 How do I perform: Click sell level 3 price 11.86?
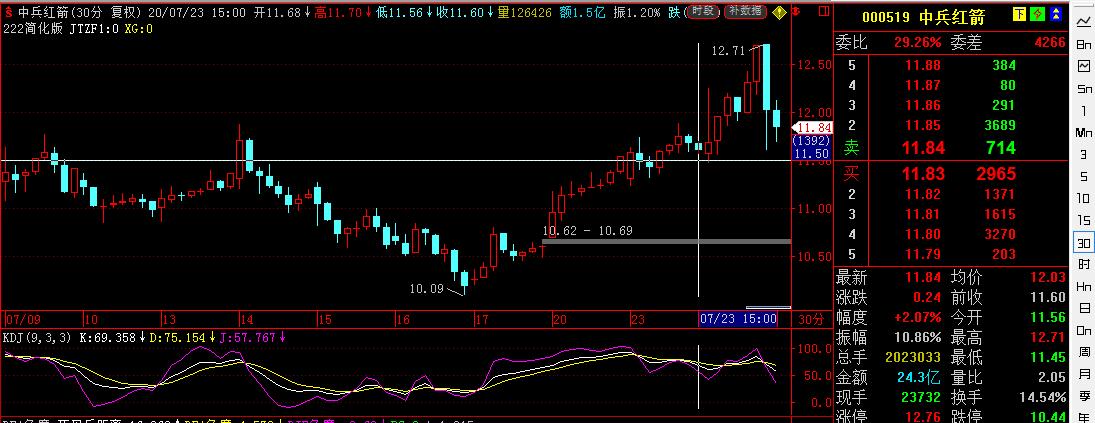pos(923,106)
